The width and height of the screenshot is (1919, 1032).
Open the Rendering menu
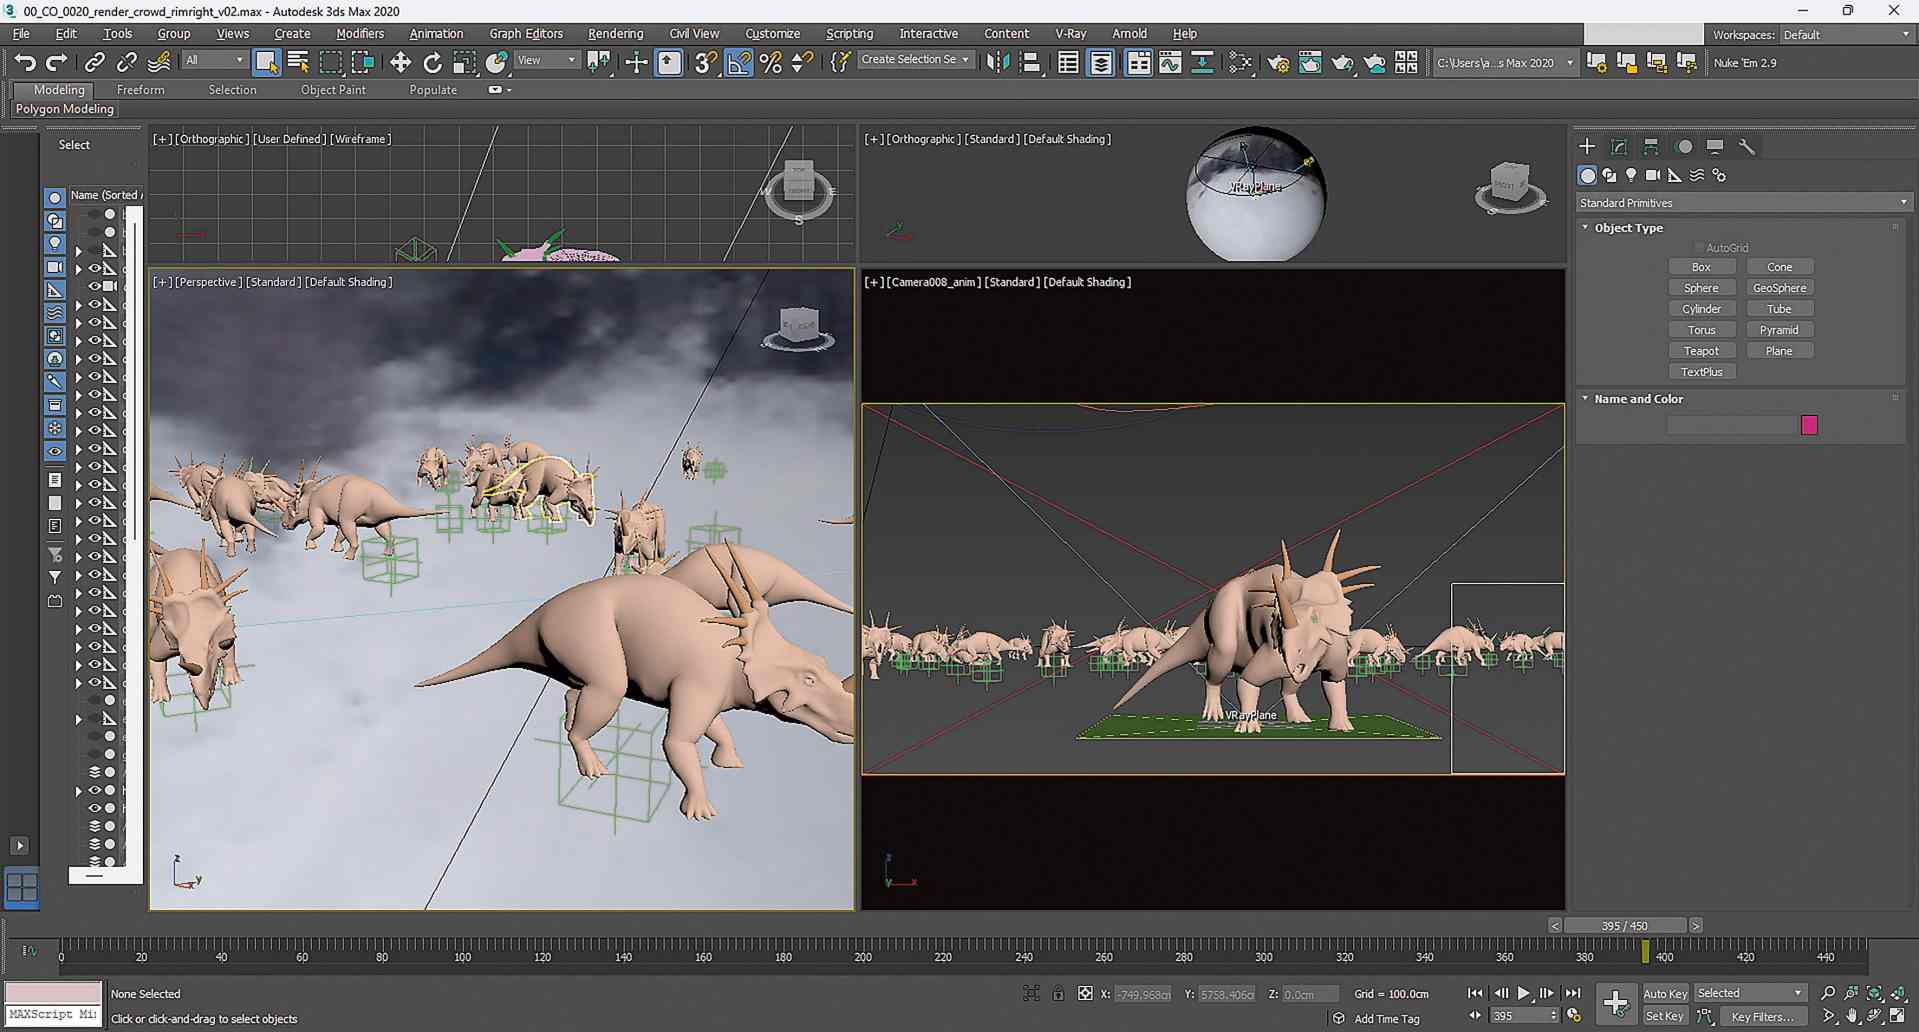[x=614, y=33]
